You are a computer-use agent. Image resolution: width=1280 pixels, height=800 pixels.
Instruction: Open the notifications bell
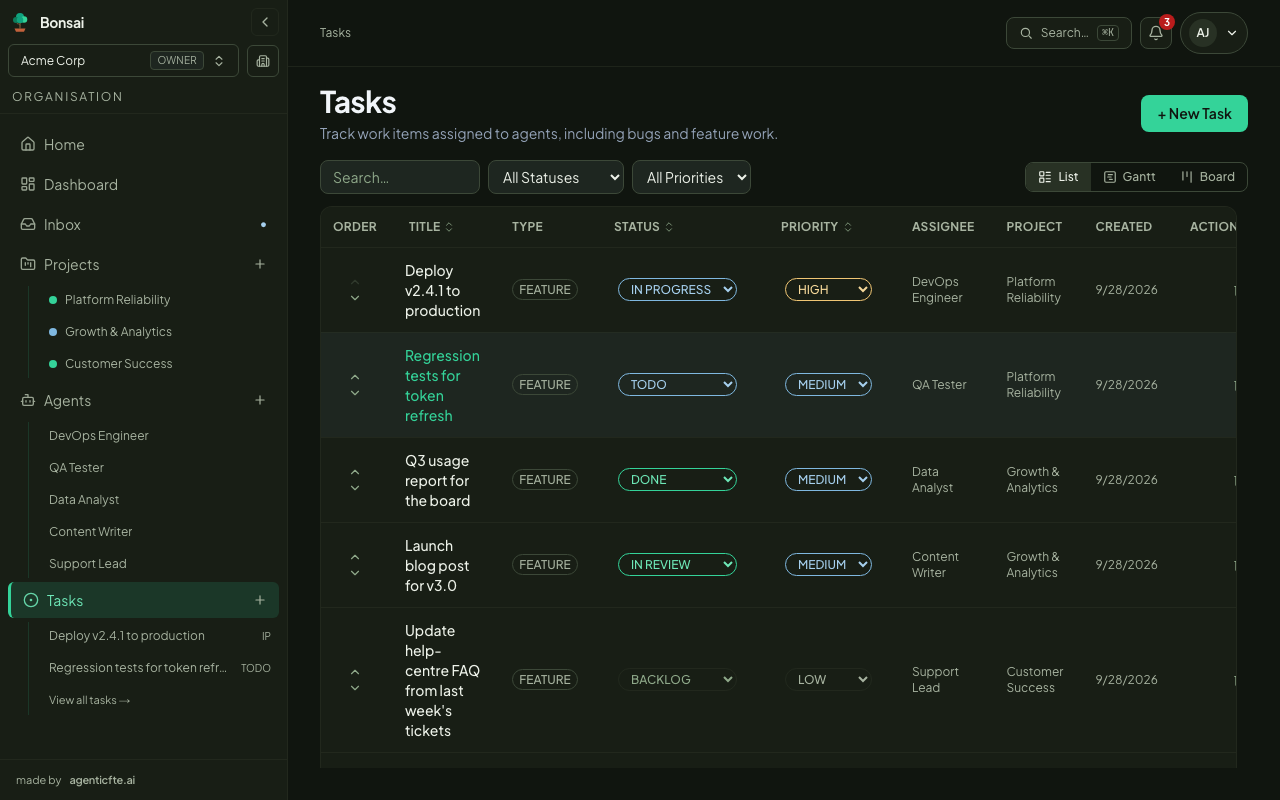pyautogui.click(x=1156, y=33)
